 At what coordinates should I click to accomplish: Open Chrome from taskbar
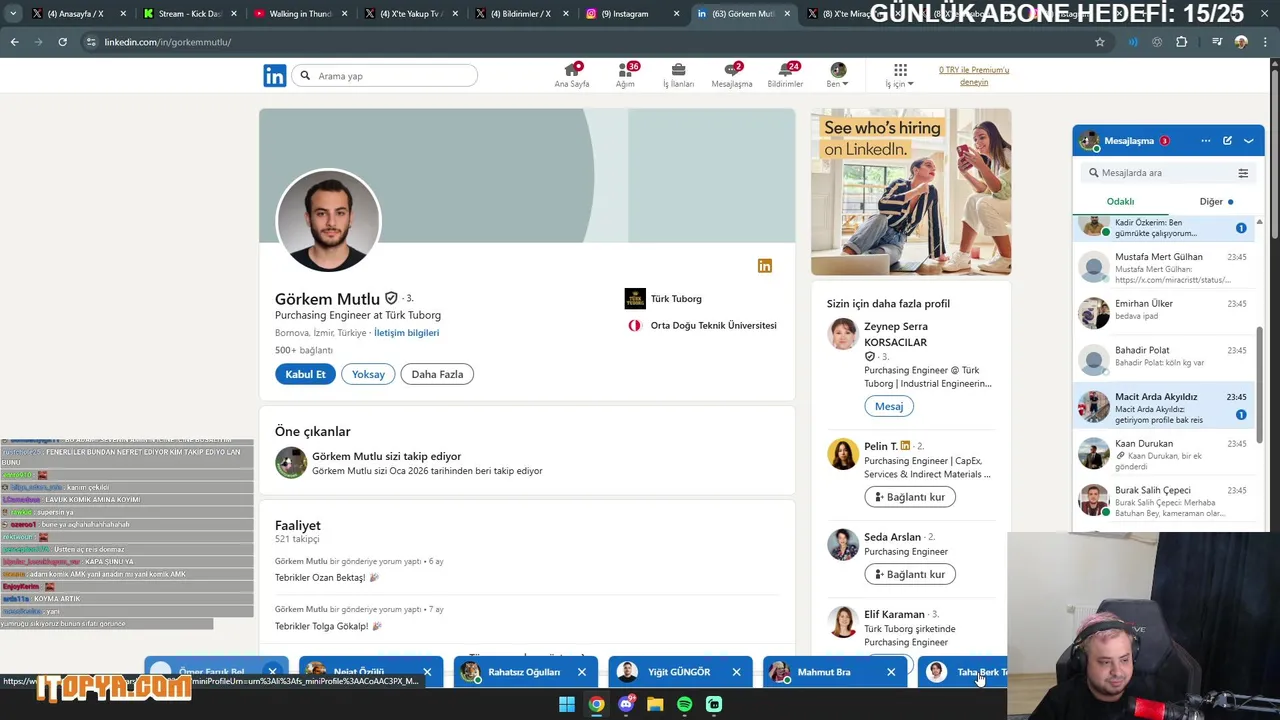(x=596, y=704)
